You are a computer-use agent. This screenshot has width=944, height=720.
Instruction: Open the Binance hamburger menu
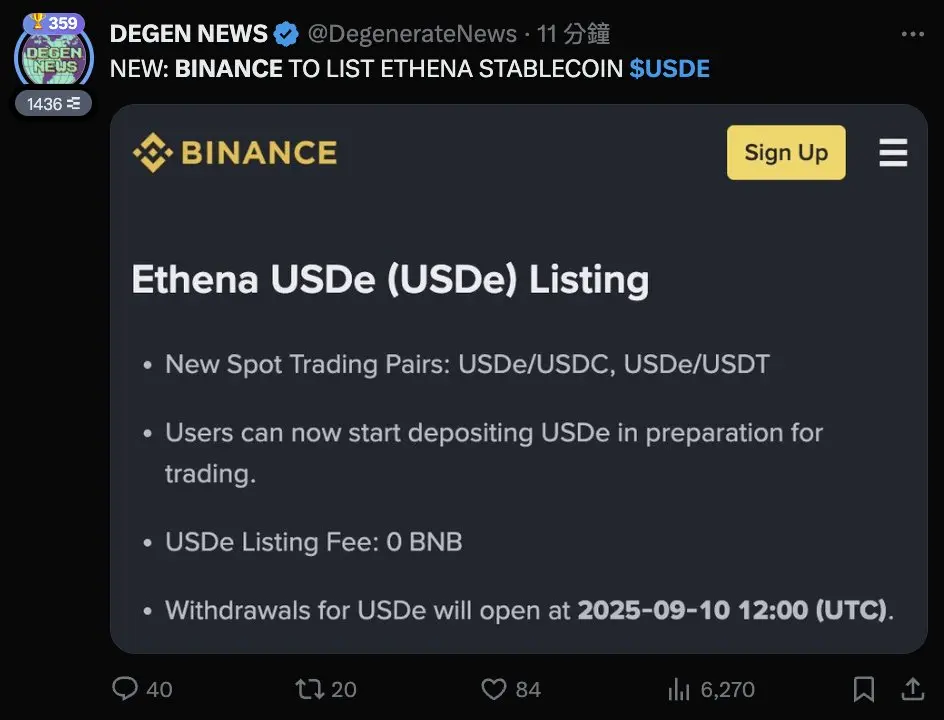point(893,152)
